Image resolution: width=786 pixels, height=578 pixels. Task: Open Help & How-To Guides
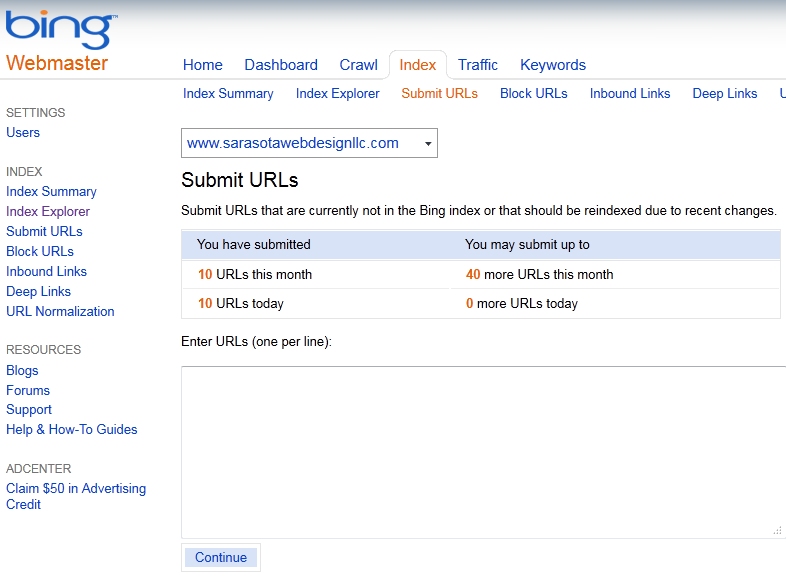[x=71, y=430]
